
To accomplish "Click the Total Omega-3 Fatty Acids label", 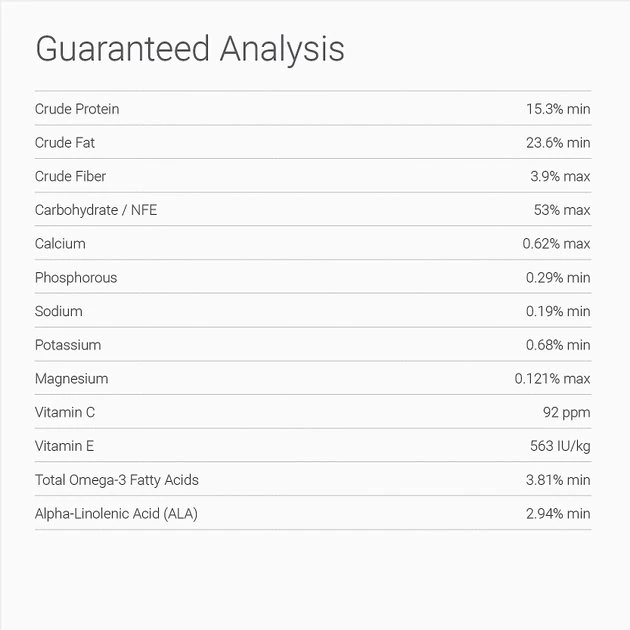I will click(x=117, y=480).
